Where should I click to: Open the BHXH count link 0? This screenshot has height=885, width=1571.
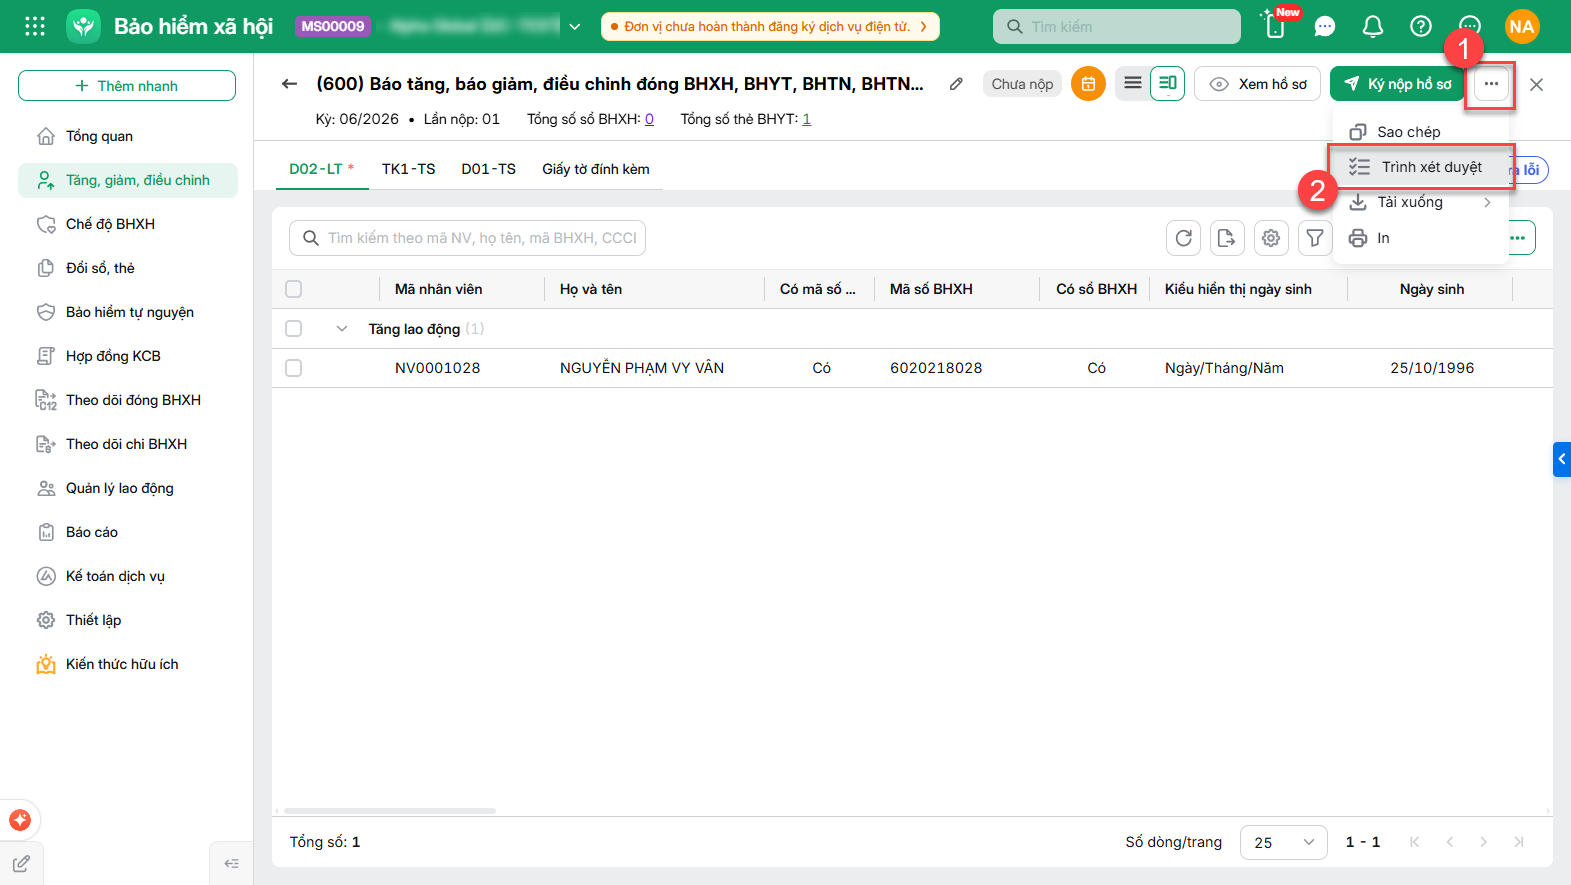coord(649,119)
